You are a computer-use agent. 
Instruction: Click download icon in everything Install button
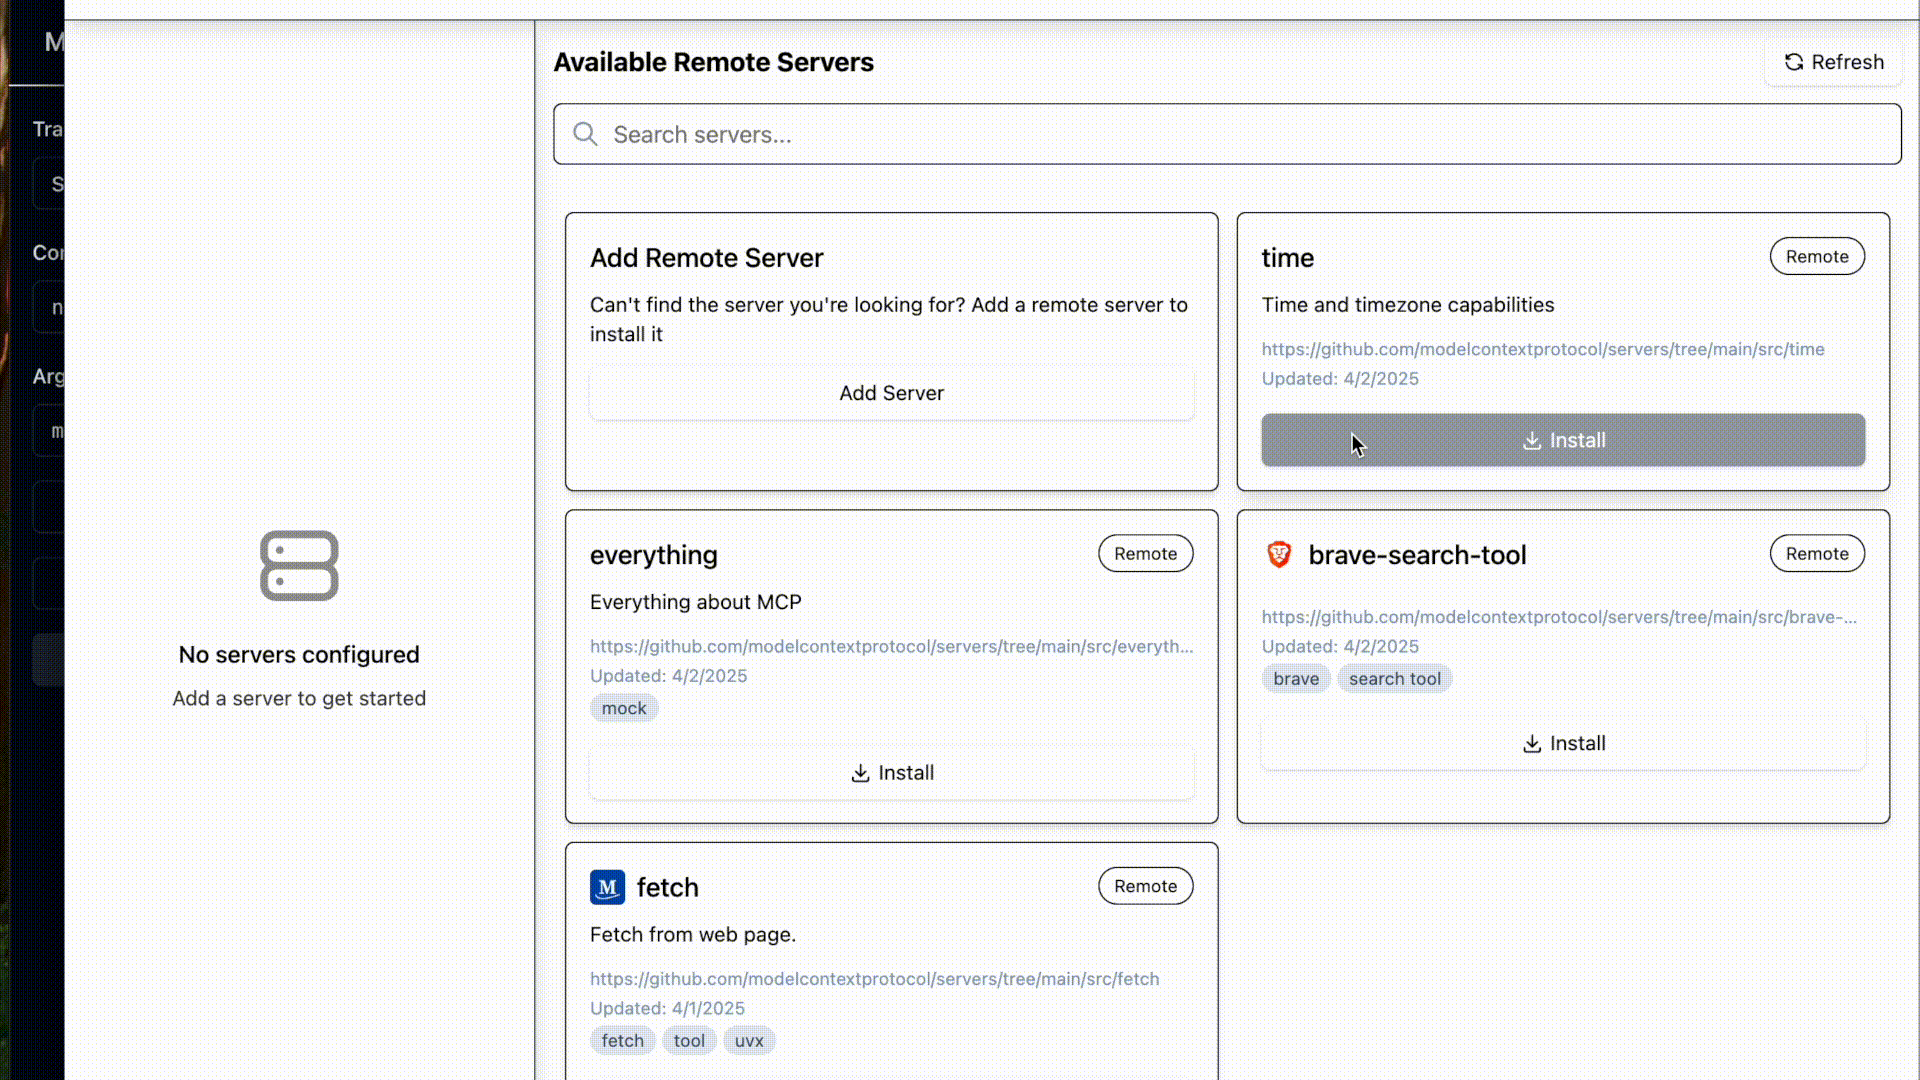pyautogui.click(x=859, y=773)
